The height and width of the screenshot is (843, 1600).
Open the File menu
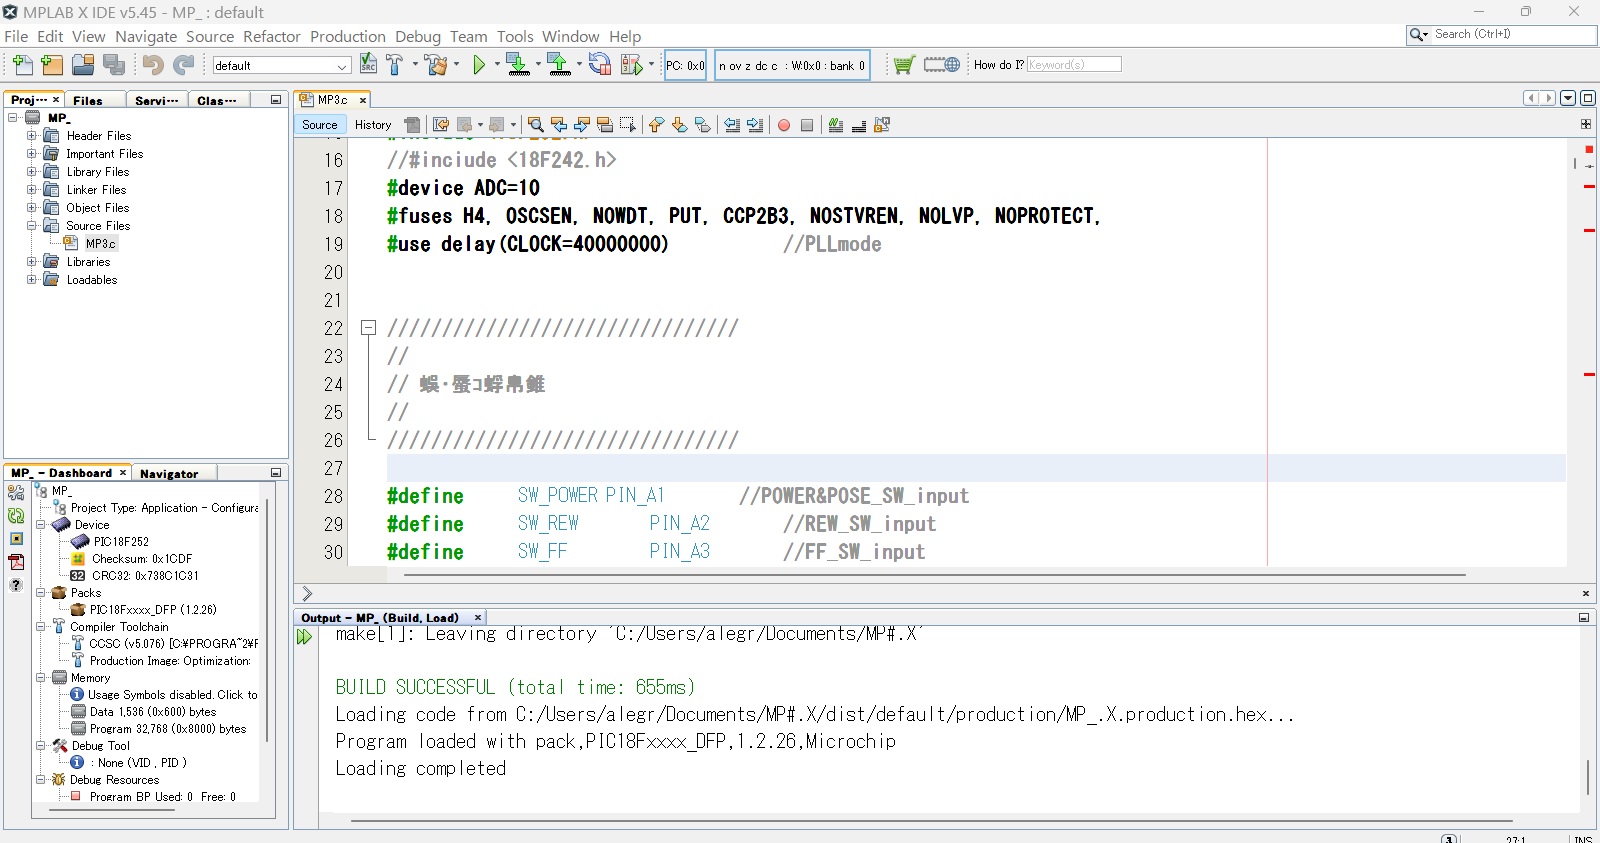coord(16,36)
